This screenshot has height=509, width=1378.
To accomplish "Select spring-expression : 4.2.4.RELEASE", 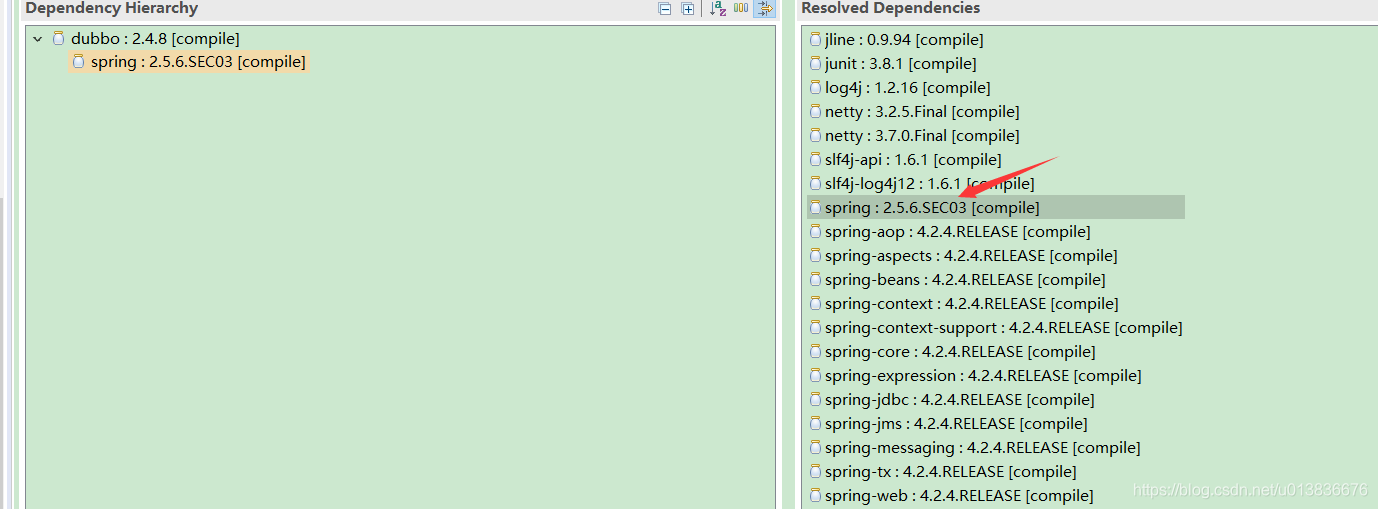I will (x=983, y=376).
